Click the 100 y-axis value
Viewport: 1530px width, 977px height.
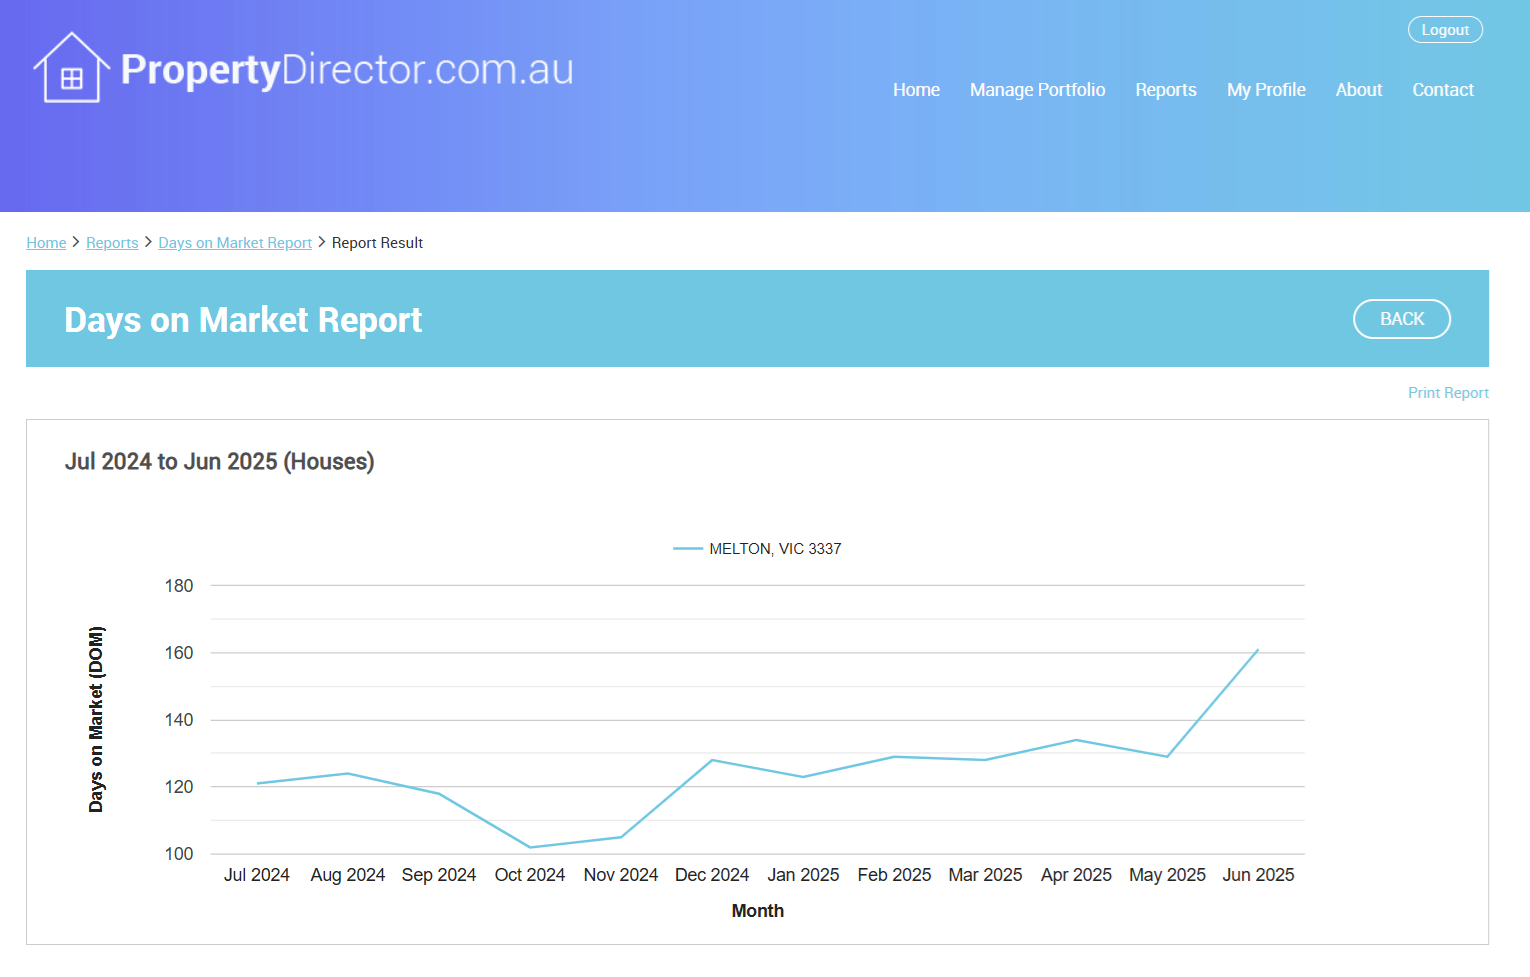(179, 854)
